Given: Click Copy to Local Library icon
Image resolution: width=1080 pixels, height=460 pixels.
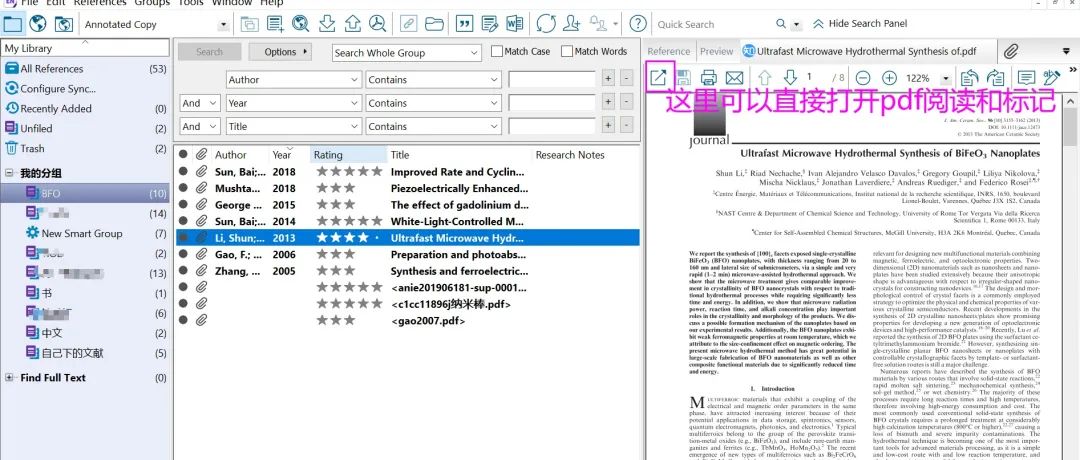Looking at the screenshot, I should [x=249, y=24].
